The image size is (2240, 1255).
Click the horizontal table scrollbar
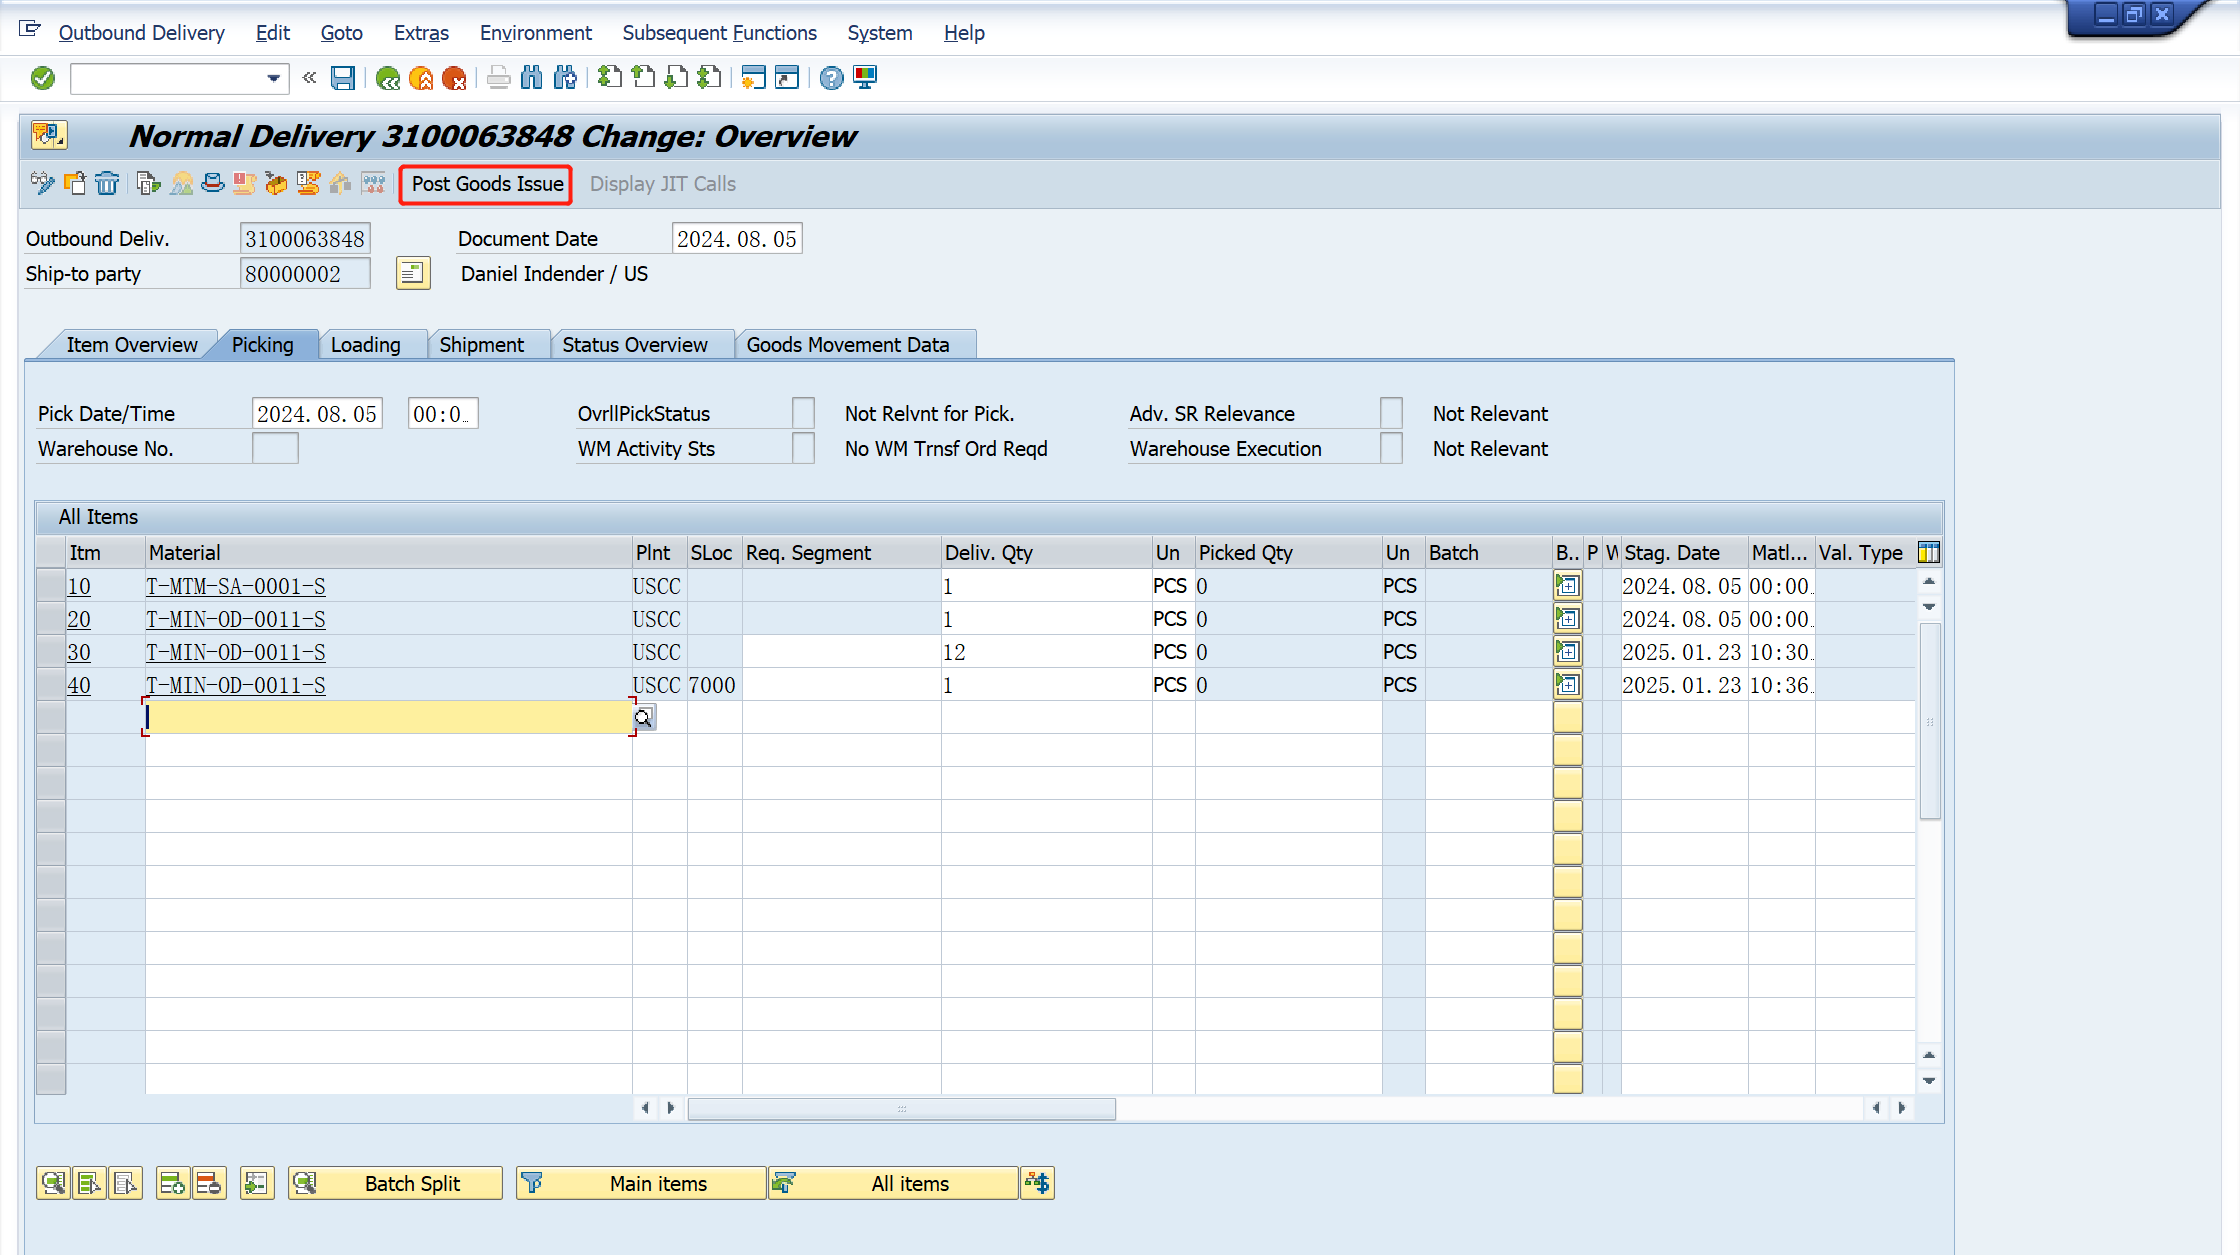[x=901, y=1108]
